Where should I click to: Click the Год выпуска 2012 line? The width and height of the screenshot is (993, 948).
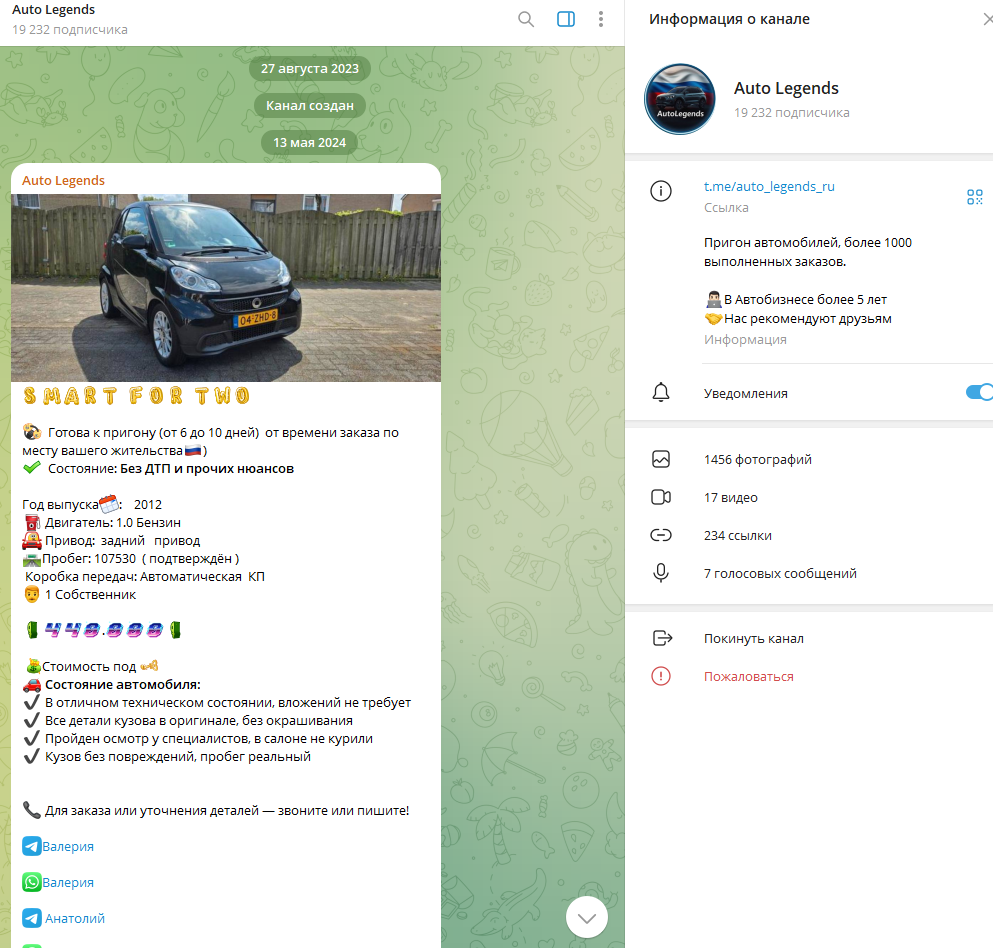(x=92, y=504)
